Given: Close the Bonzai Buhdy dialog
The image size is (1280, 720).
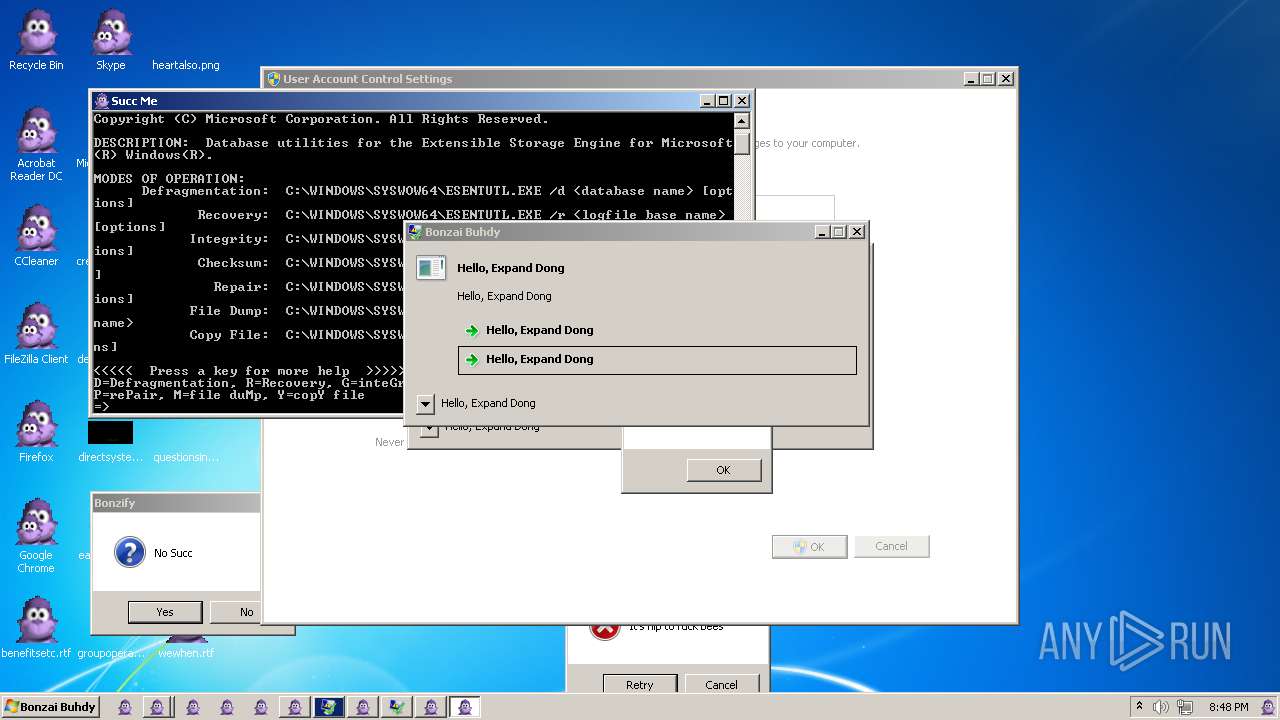Looking at the screenshot, I should [857, 232].
